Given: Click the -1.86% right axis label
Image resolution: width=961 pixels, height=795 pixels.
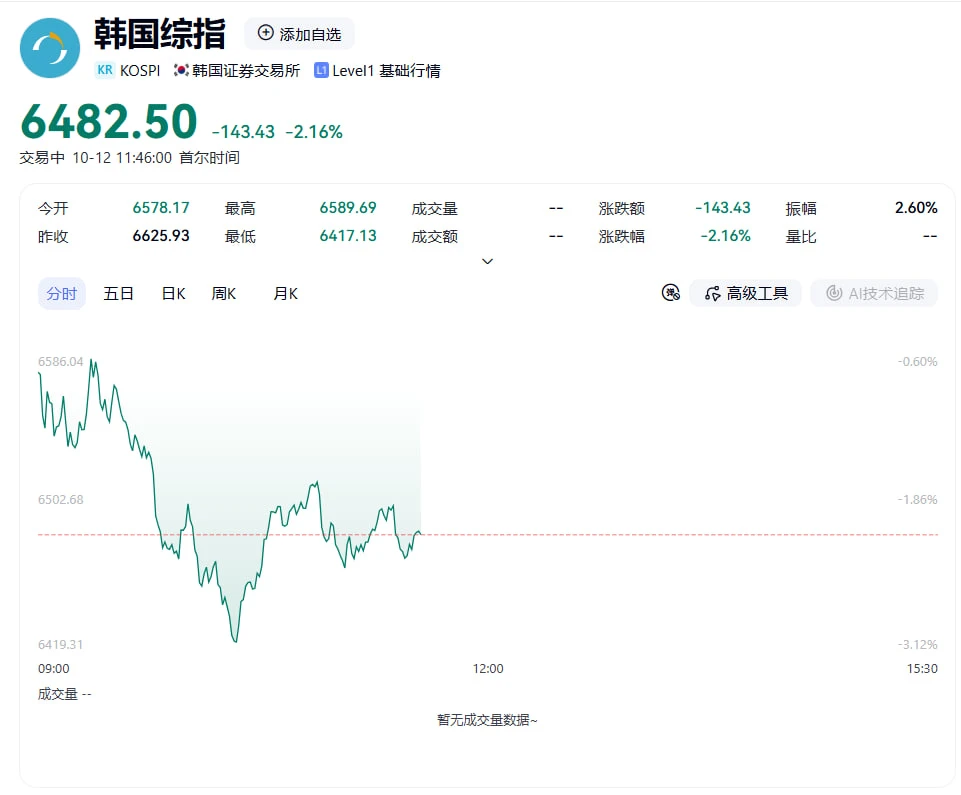Looking at the screenshot, I should (917, 500).
